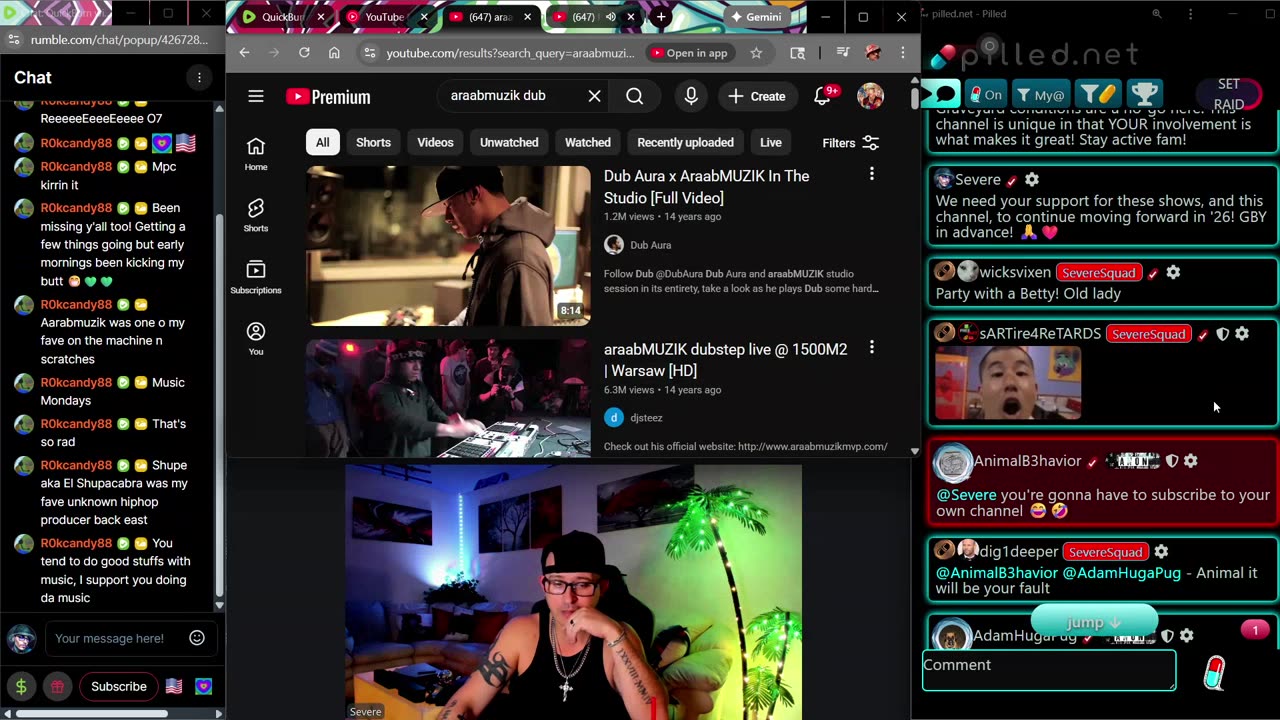Image resolution: width=1280 pixels, height=720 pixels.
Task: Click the Dub Aura studio video thumbnail
Action: [448, 246]
